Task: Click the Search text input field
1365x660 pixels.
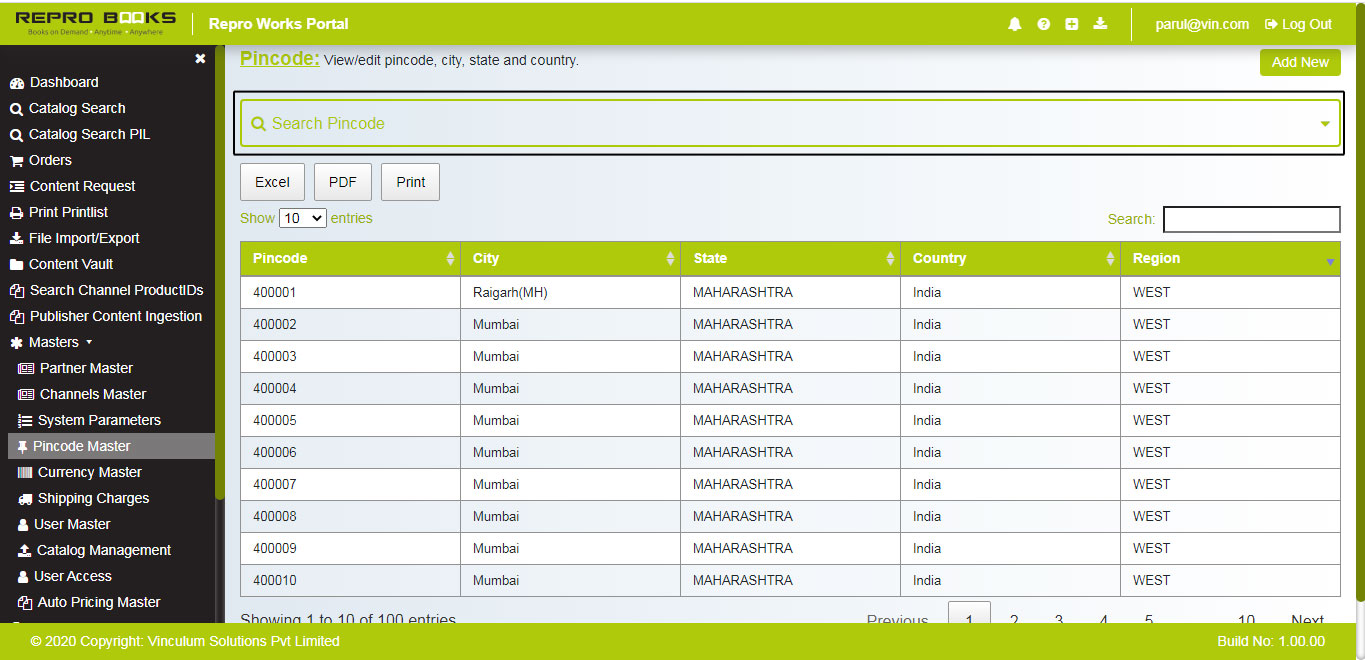Action: (1251, 218)
